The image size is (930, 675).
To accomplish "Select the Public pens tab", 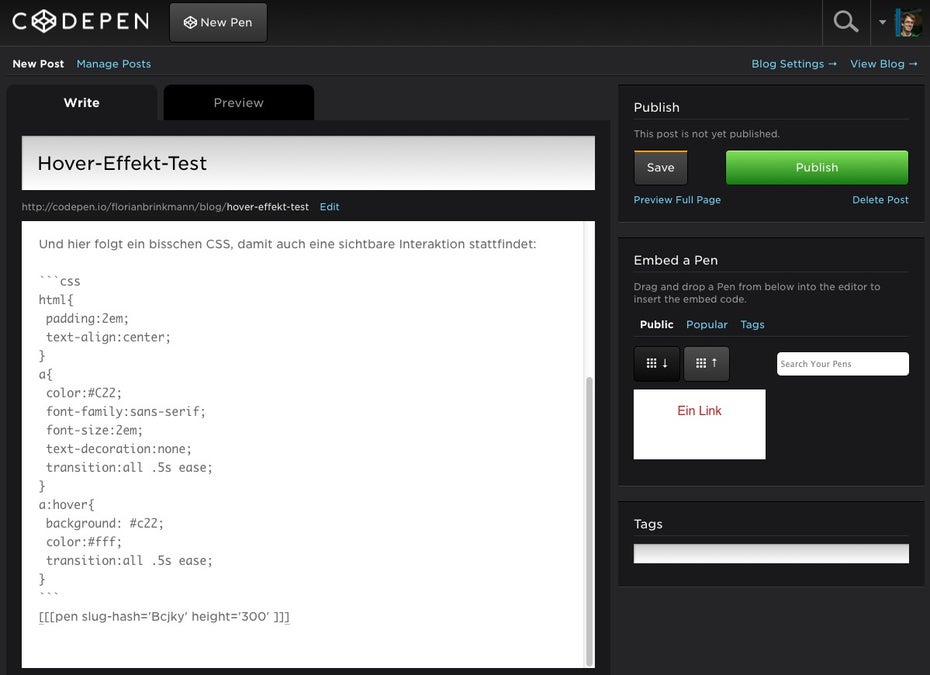I will click(657, 324).
